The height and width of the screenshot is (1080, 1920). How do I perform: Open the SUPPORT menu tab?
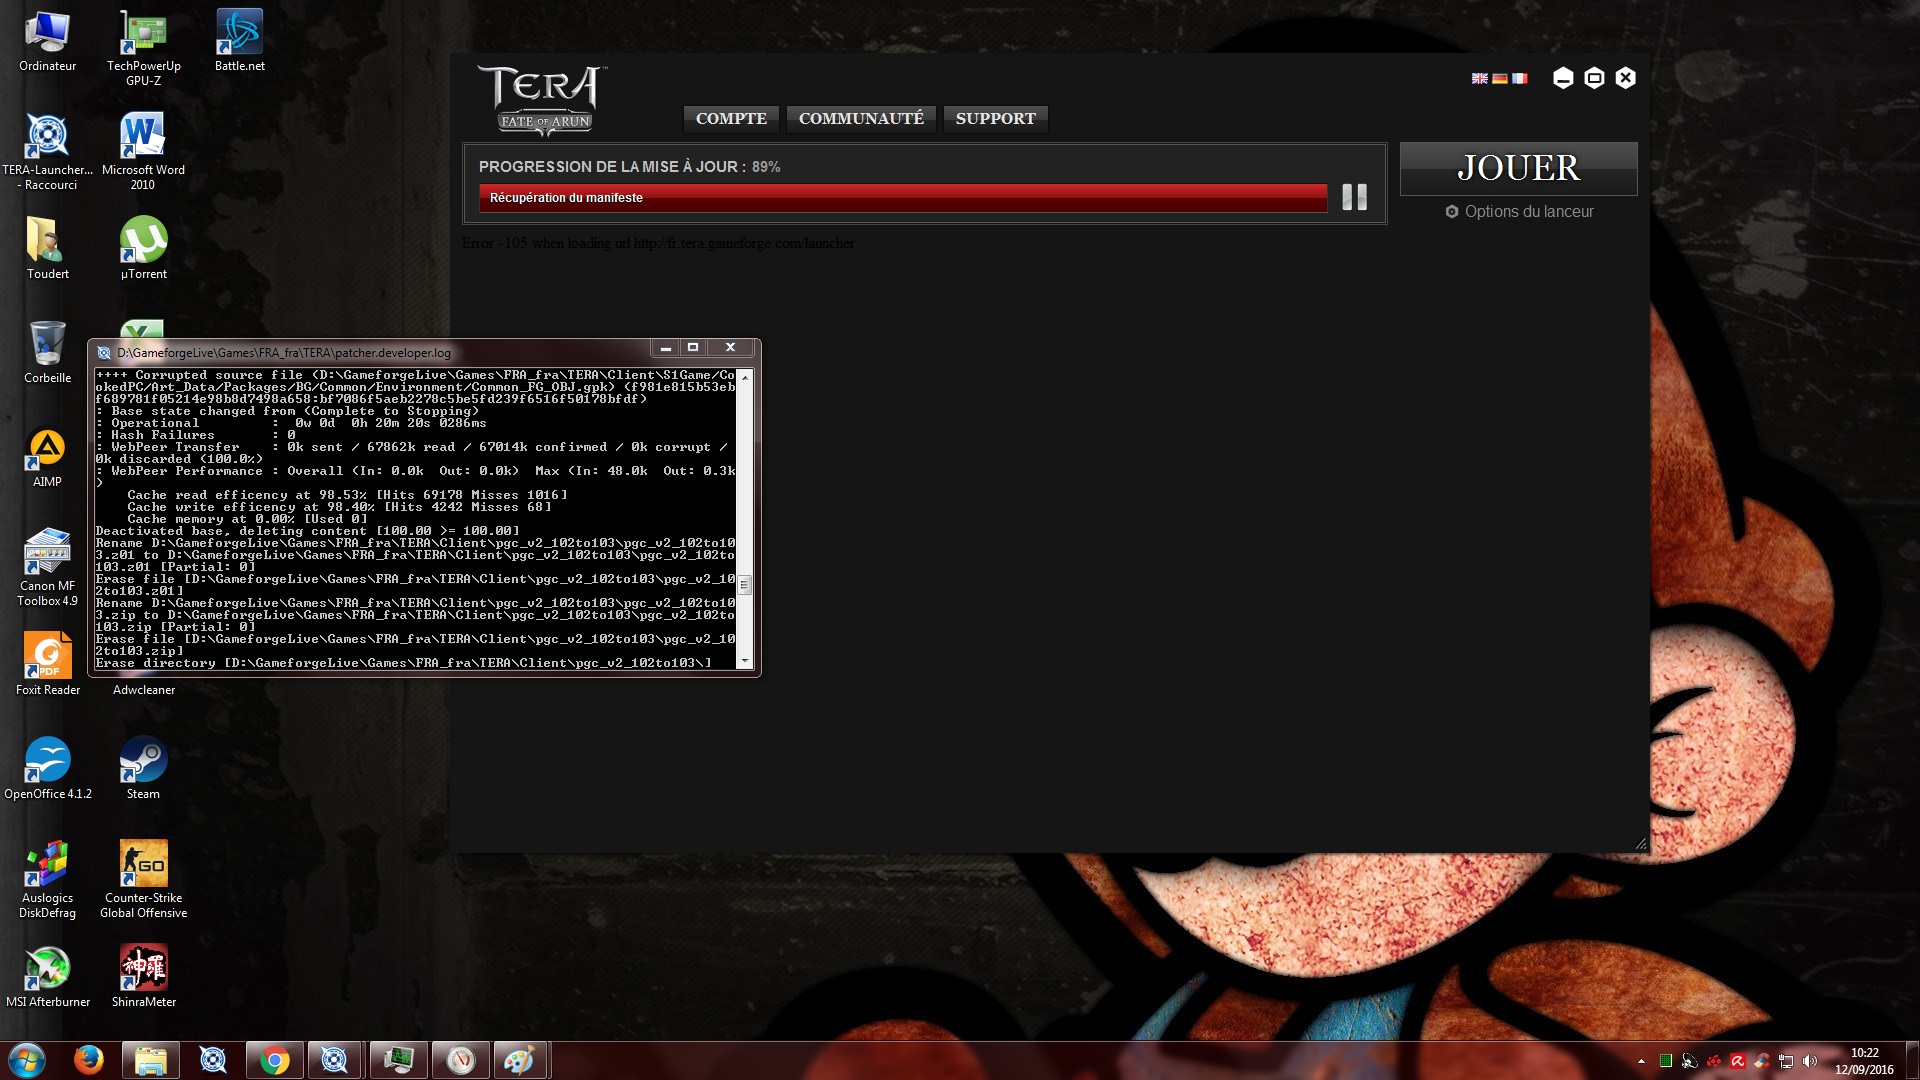coord(995,119)
